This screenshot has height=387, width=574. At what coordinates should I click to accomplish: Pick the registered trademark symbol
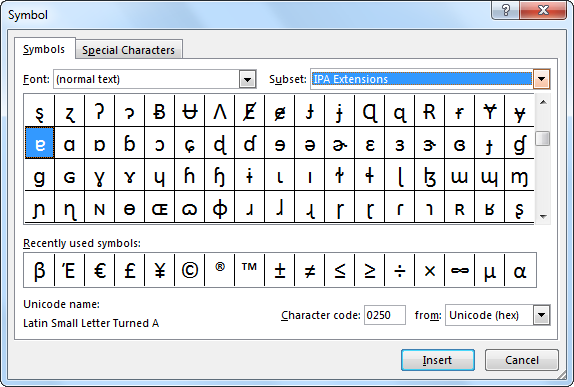[220, 270]
